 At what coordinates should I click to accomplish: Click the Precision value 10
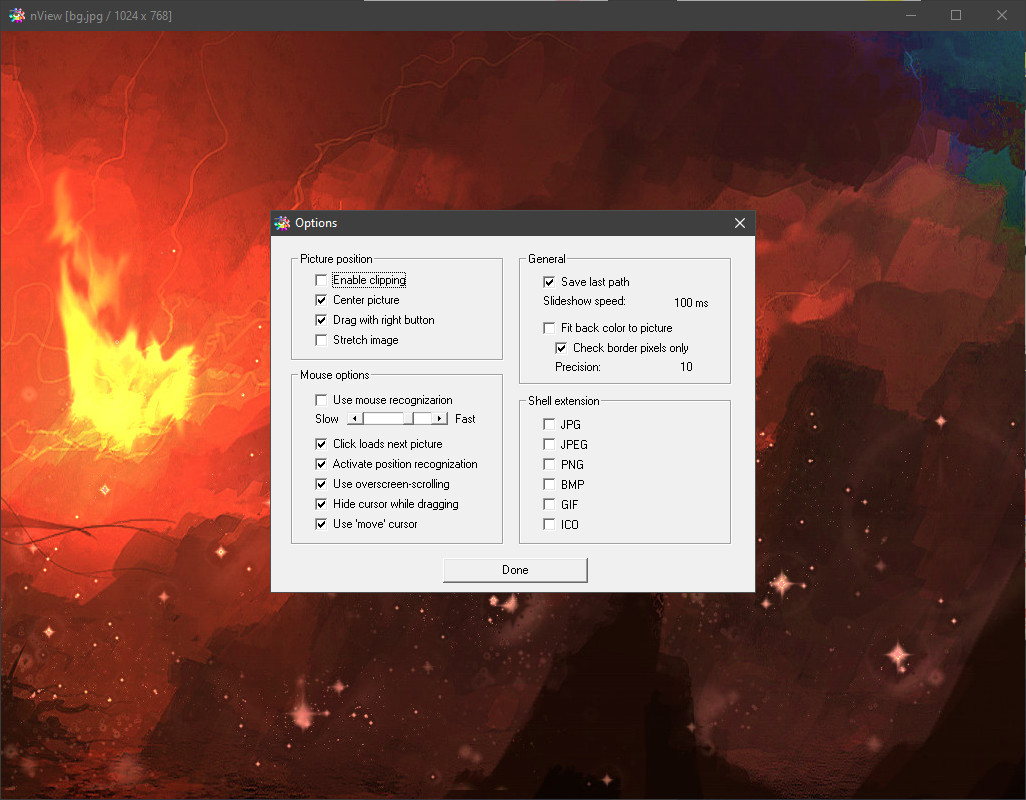[686, 367]
